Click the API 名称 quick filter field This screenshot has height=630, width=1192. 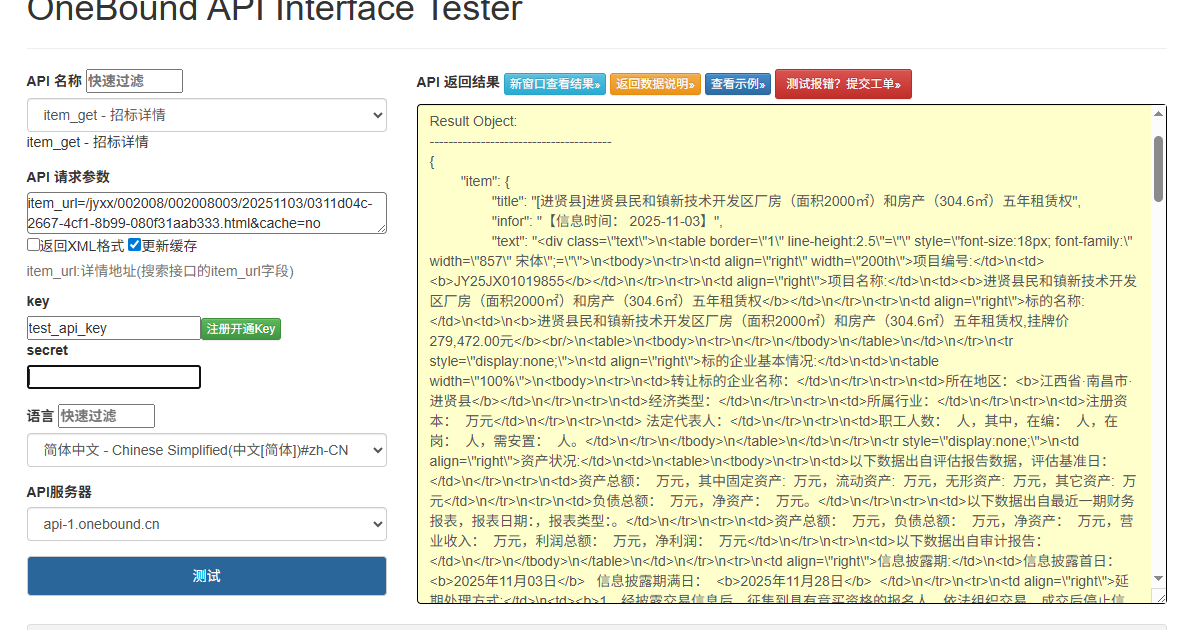click(x=134, y=81)
